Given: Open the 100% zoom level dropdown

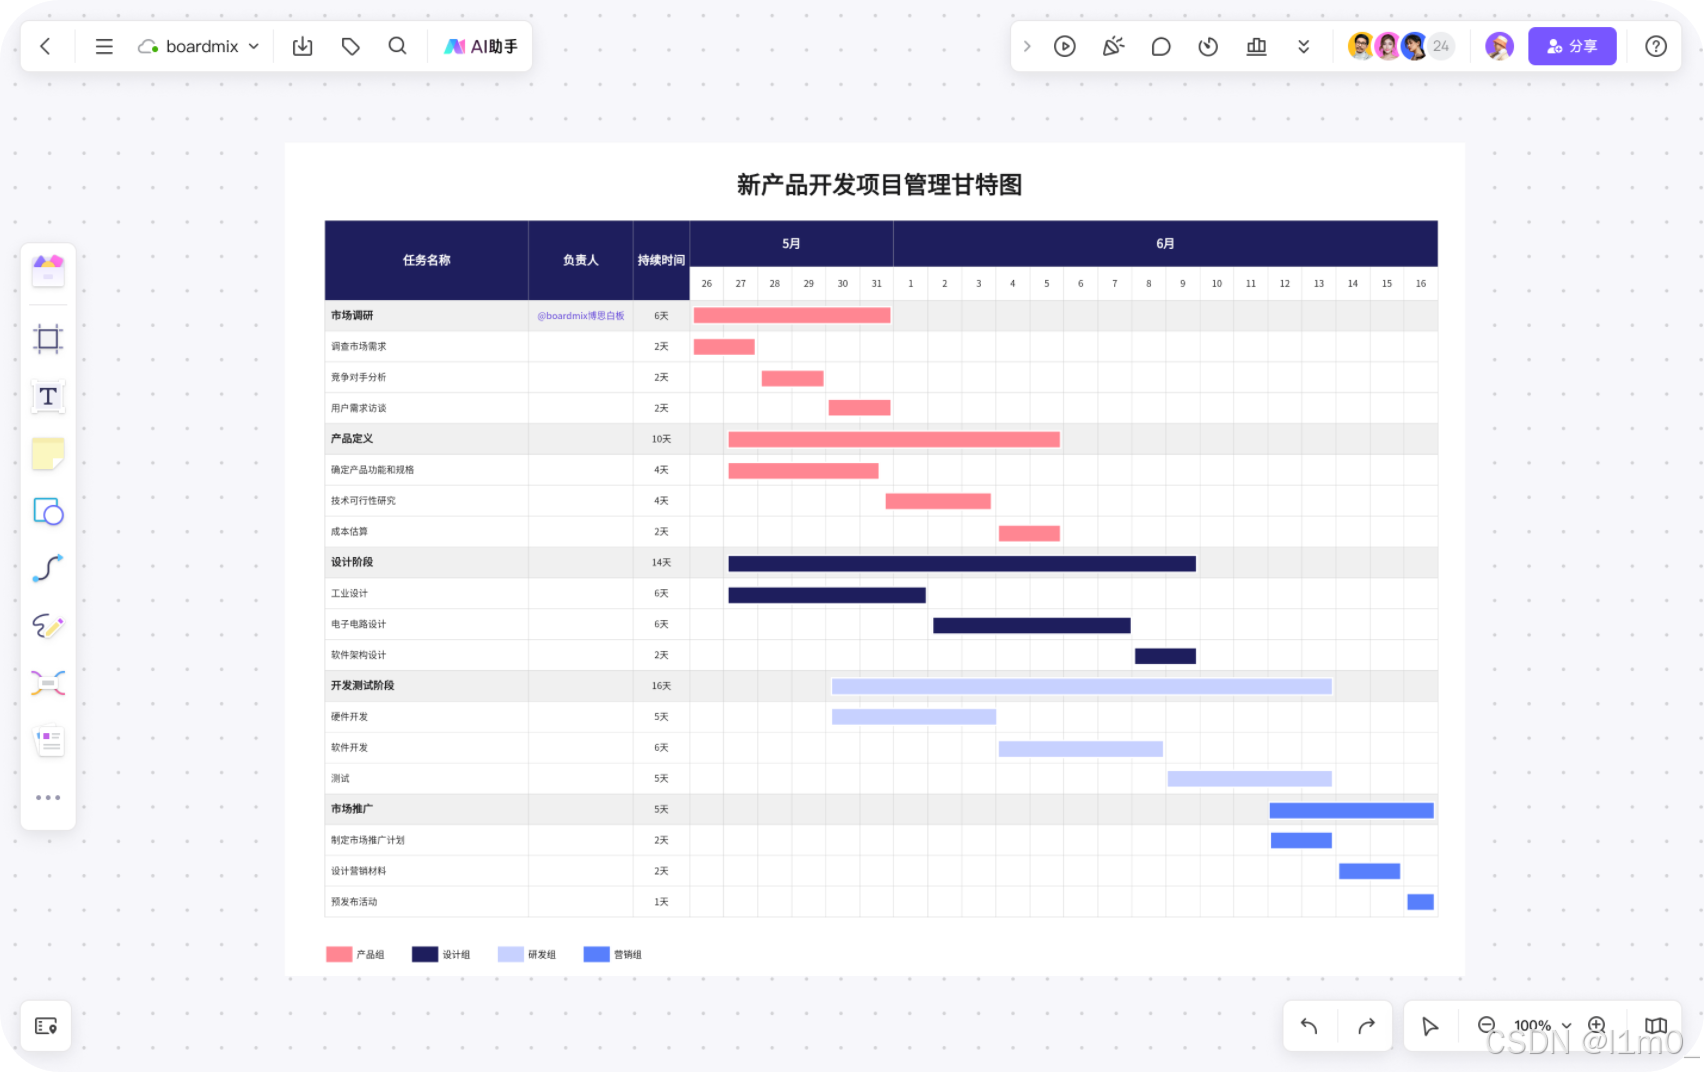Looking at the screenshot, I should (1541, 1026).
